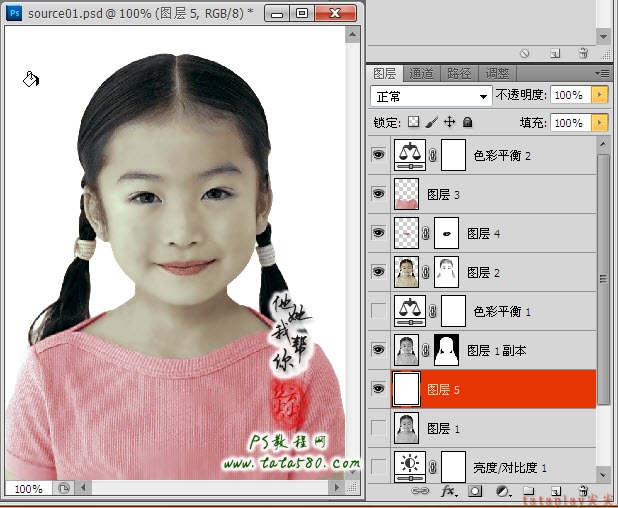Click upper panel new item icon
This screenshot has height=508, width=618.
point(555,54)
